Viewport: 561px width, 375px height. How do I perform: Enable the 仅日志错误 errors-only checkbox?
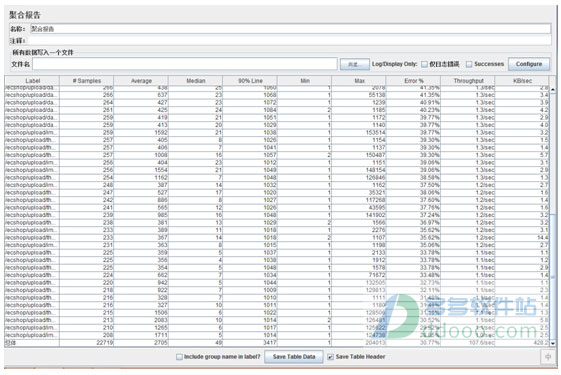(x=424, y=64)
